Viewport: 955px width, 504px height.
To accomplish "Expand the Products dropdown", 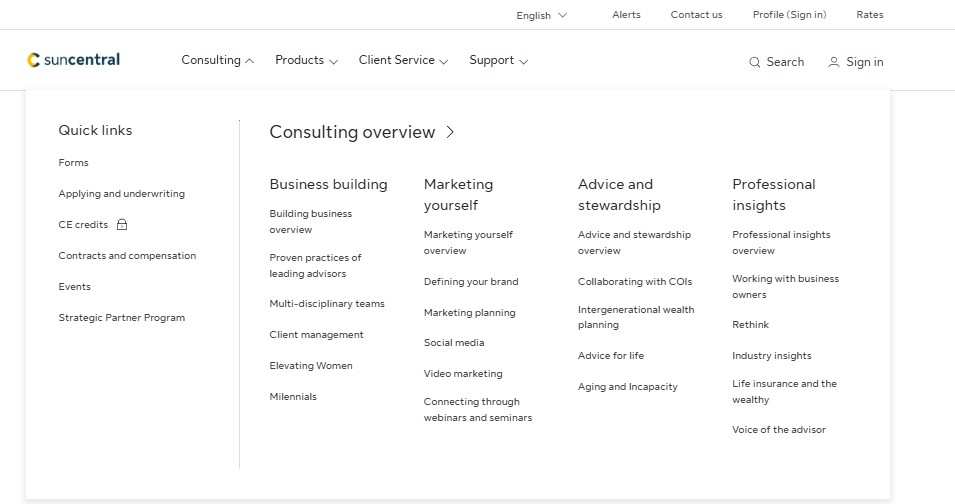I will [x=306, y=61].
